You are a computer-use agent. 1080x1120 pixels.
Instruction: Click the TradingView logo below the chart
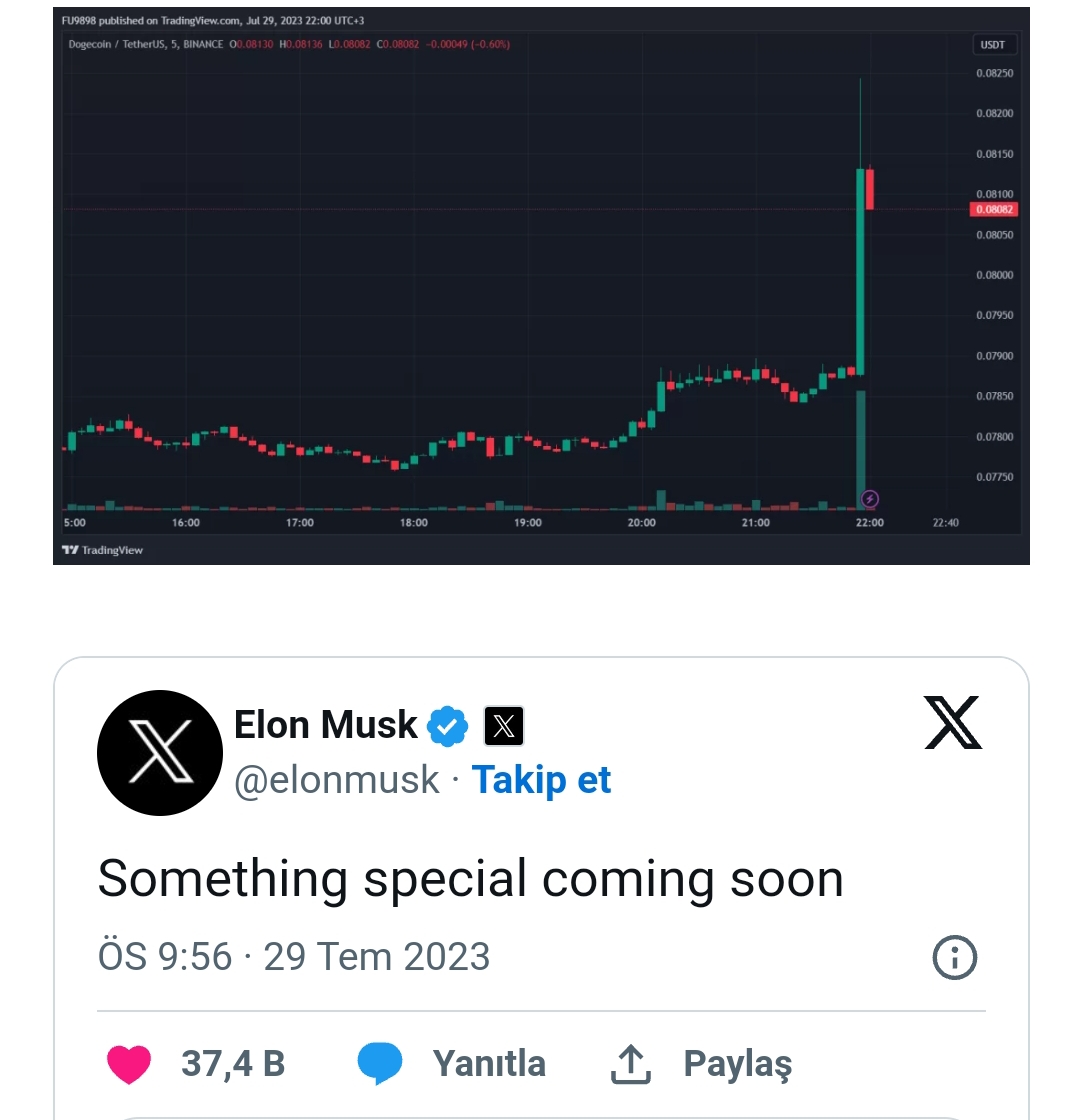102,550
